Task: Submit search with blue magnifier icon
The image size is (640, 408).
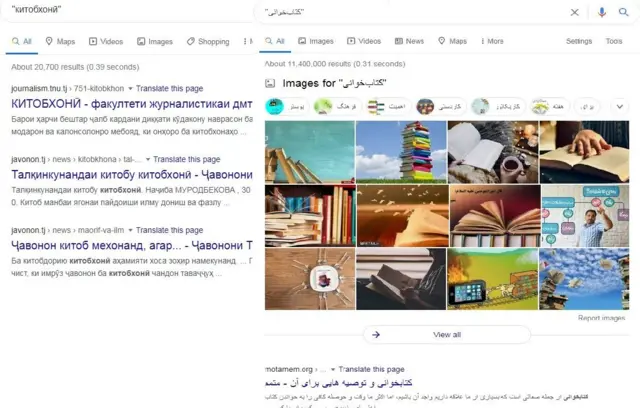Action: (x=623, y=12)
